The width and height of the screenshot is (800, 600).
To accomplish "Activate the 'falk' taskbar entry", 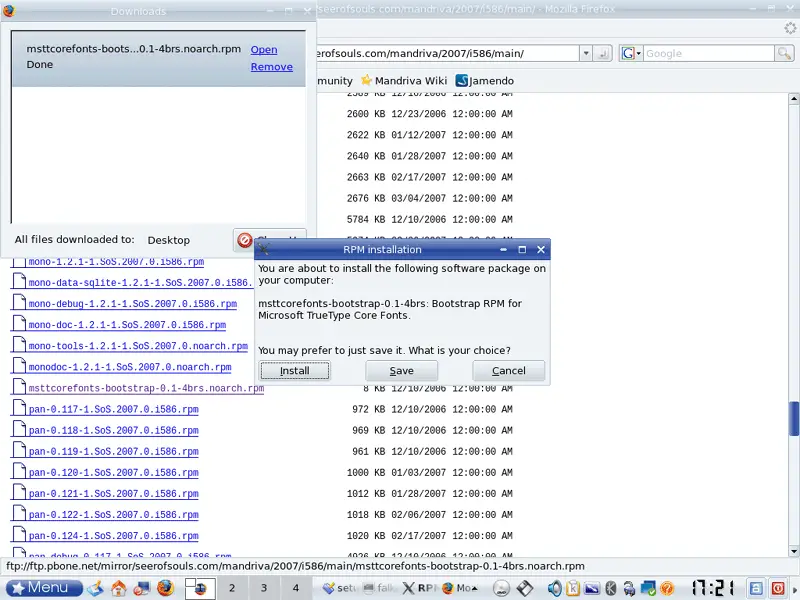I will point(379,588).
